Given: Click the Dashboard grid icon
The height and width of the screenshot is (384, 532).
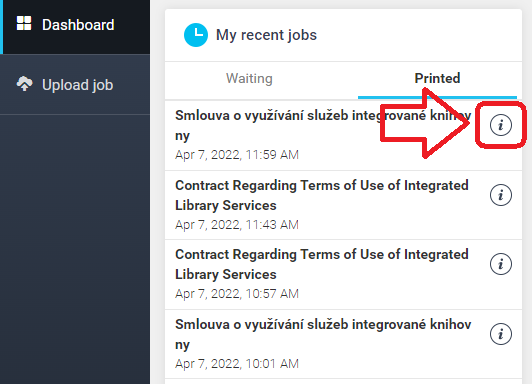Looking at the screenshot, I should [24, 23].
